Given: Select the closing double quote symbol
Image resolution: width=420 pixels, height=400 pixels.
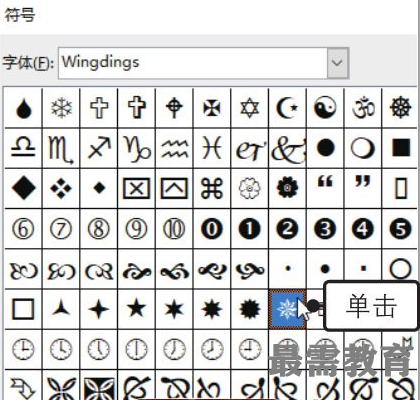Looking at the screenshot, I should tap(363, 182).
